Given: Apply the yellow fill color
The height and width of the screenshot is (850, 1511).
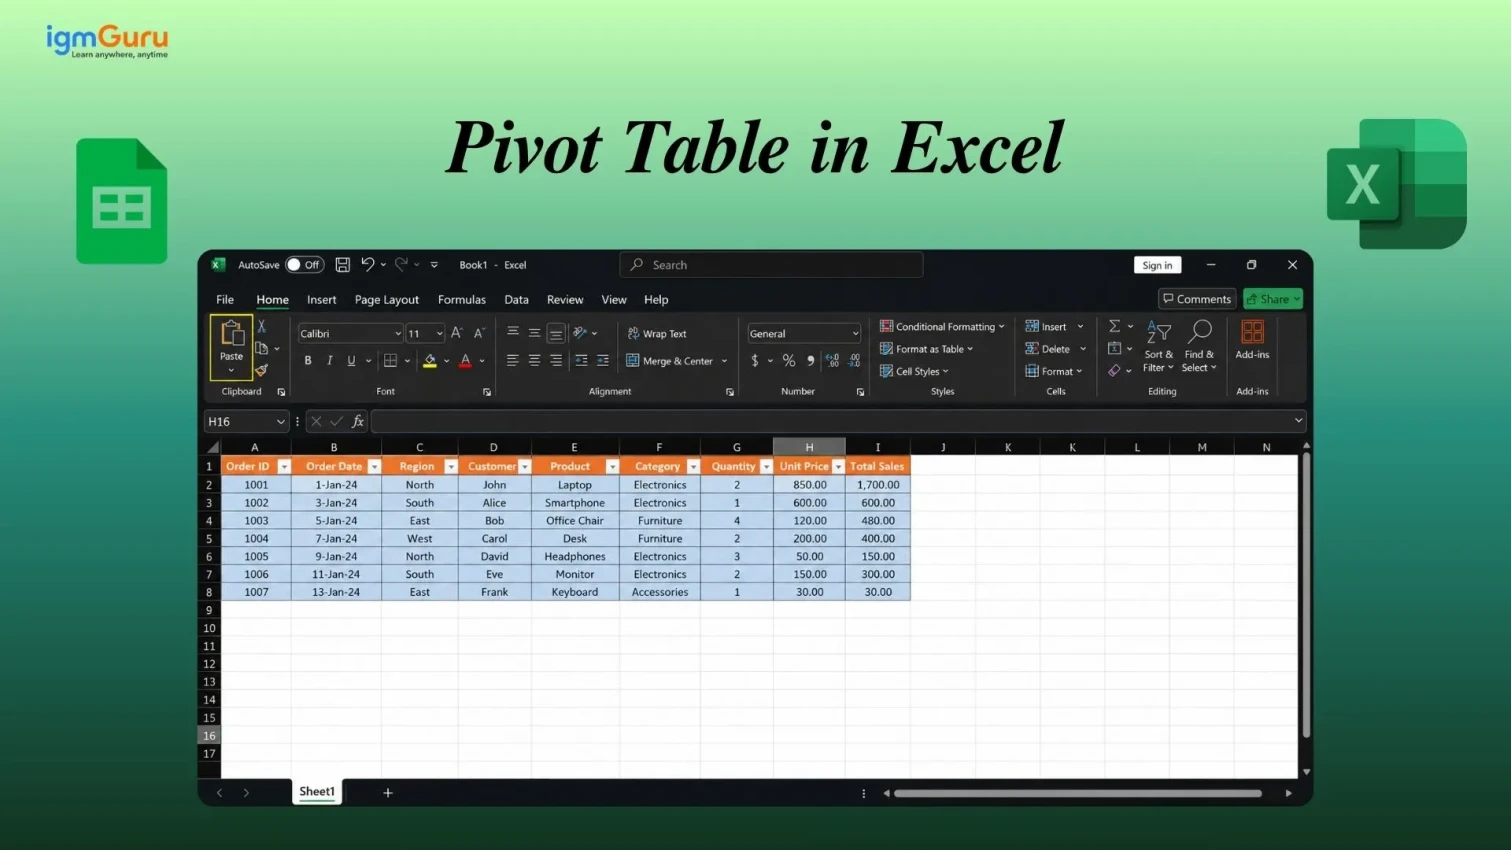Looking at the screenshot, I should coord(430,361).
